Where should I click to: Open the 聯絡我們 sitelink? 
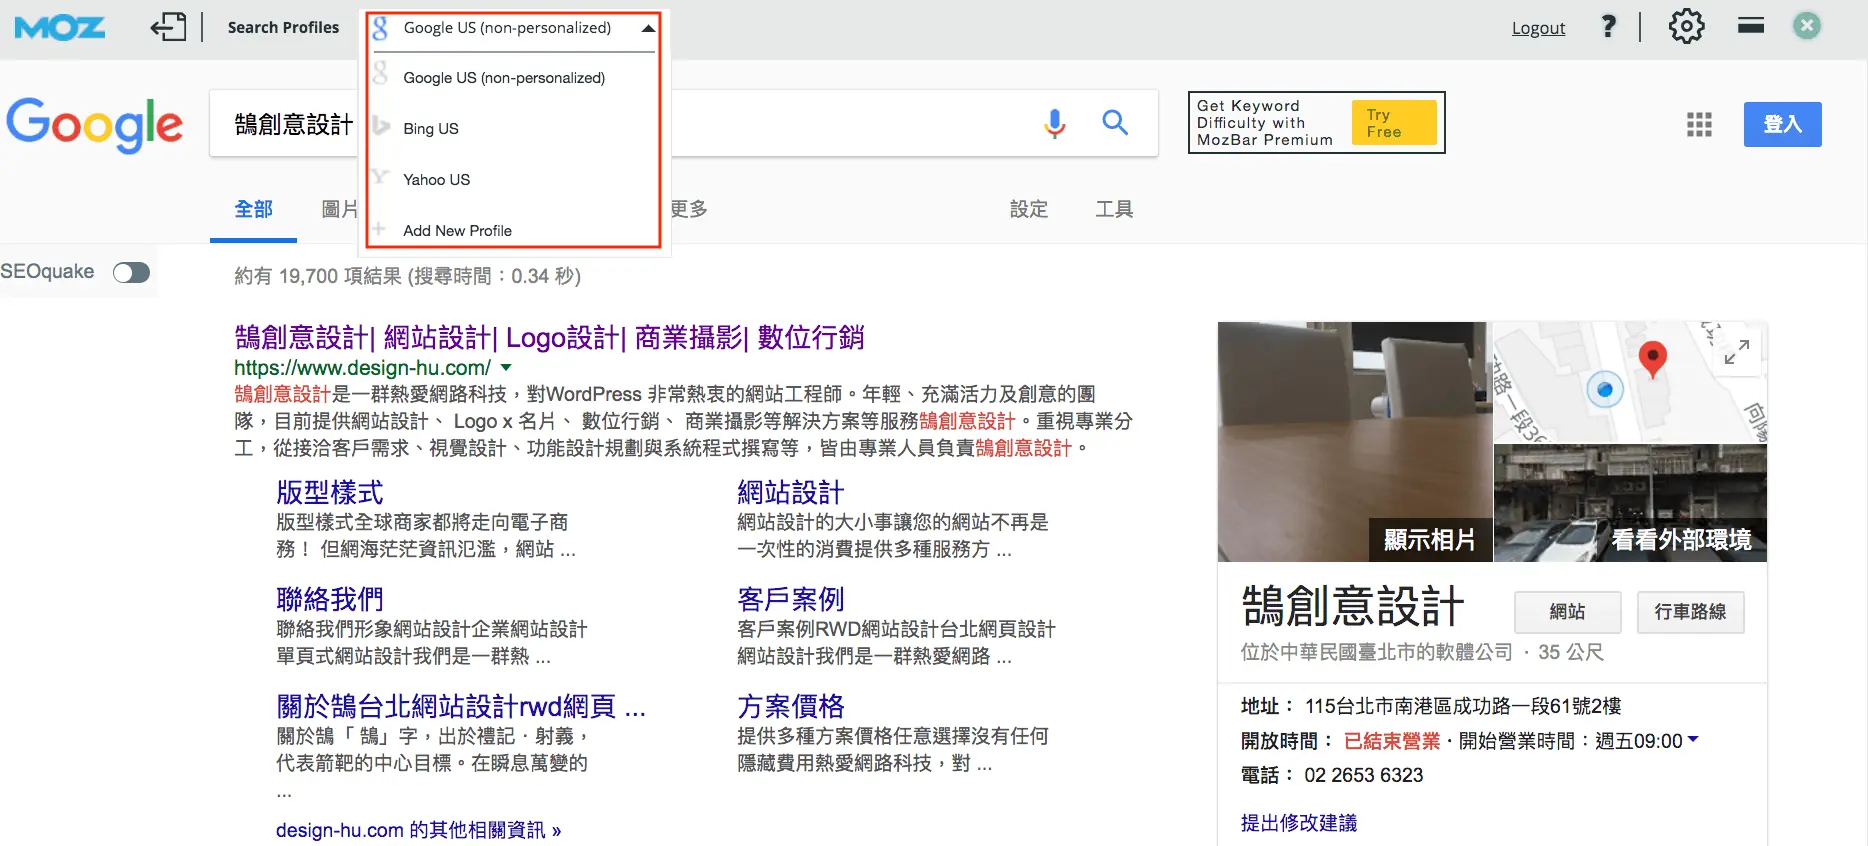pyautogui.click(x=330, y=599)
